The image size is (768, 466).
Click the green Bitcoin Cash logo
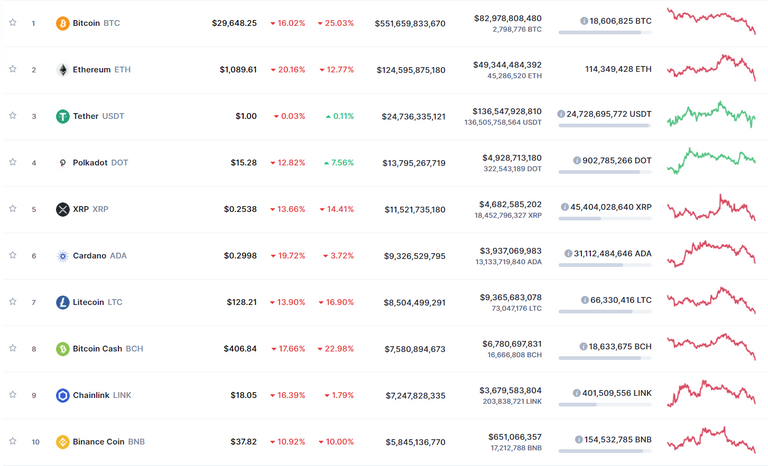63,349
